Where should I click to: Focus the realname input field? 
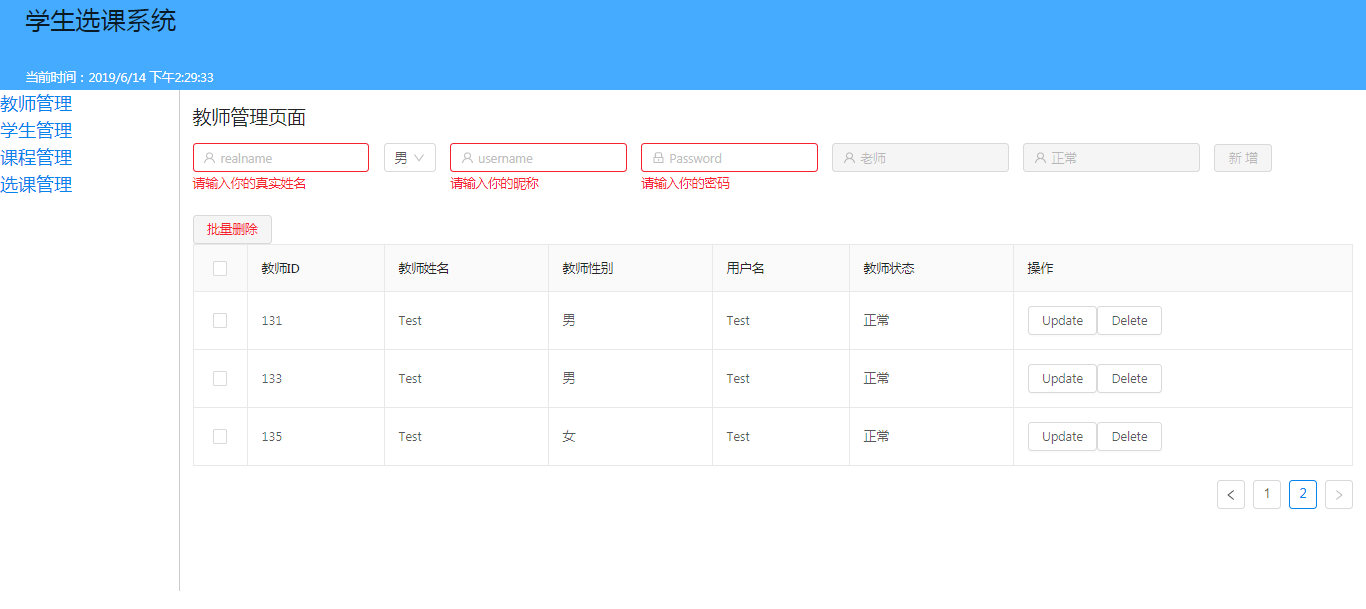tap(281, 158)
